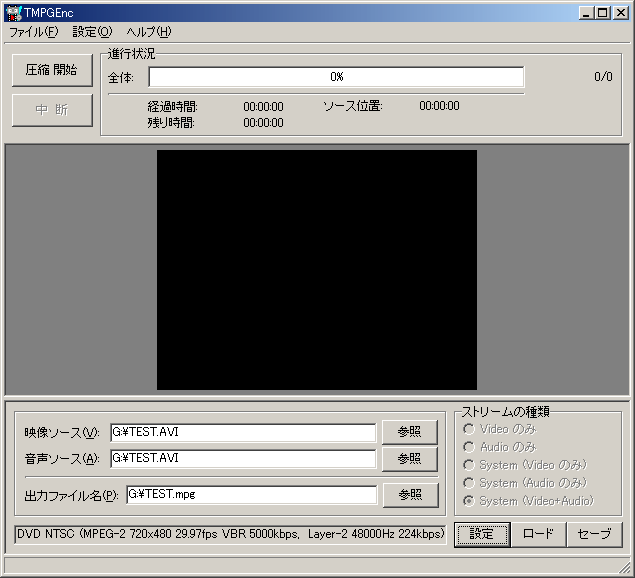The height and width of the screenshot is (578, 635).
Task: Browse output file with 参照 button
Action: [411, 495]
